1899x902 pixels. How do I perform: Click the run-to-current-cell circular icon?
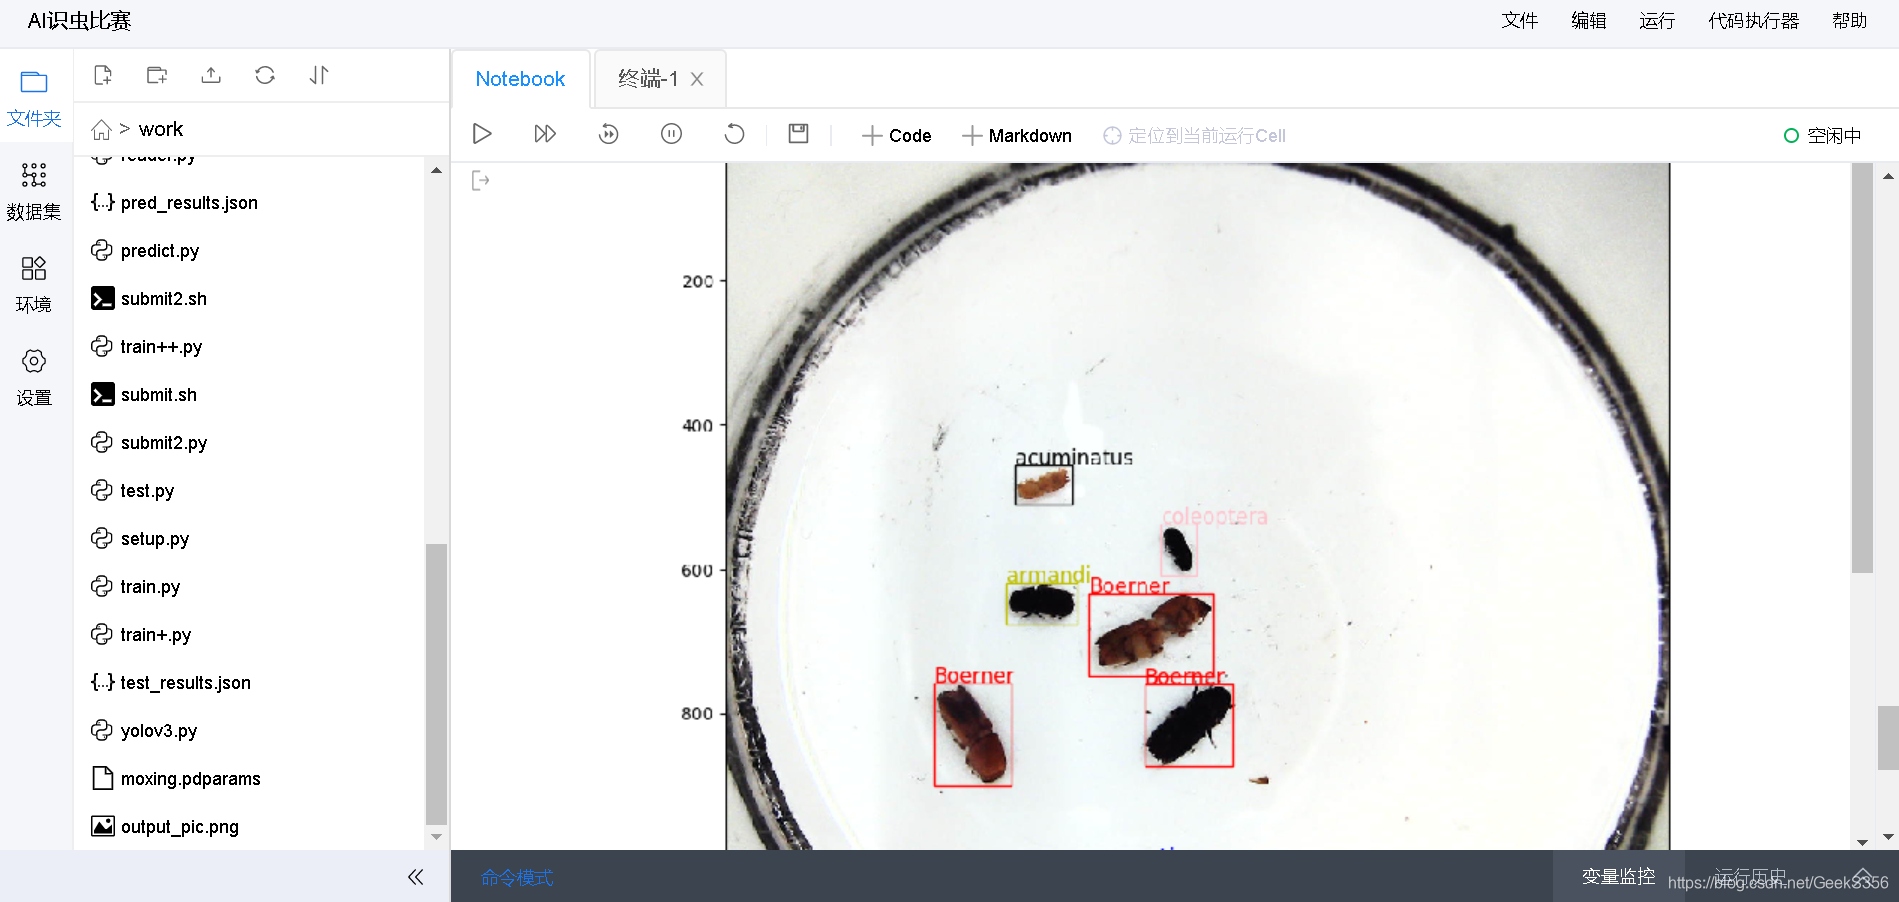click(608, 134)
